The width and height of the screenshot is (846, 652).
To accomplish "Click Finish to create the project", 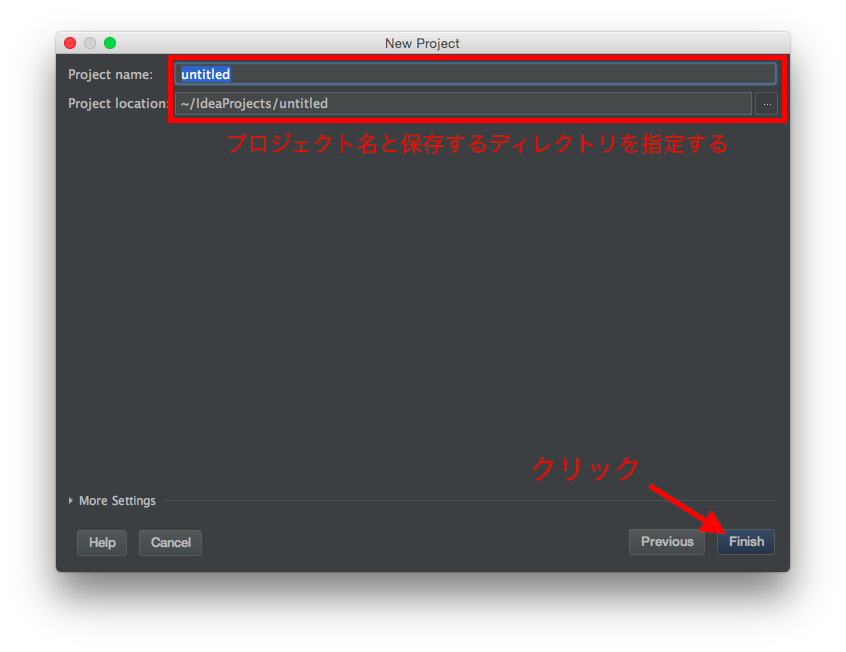I will point(746,541).
